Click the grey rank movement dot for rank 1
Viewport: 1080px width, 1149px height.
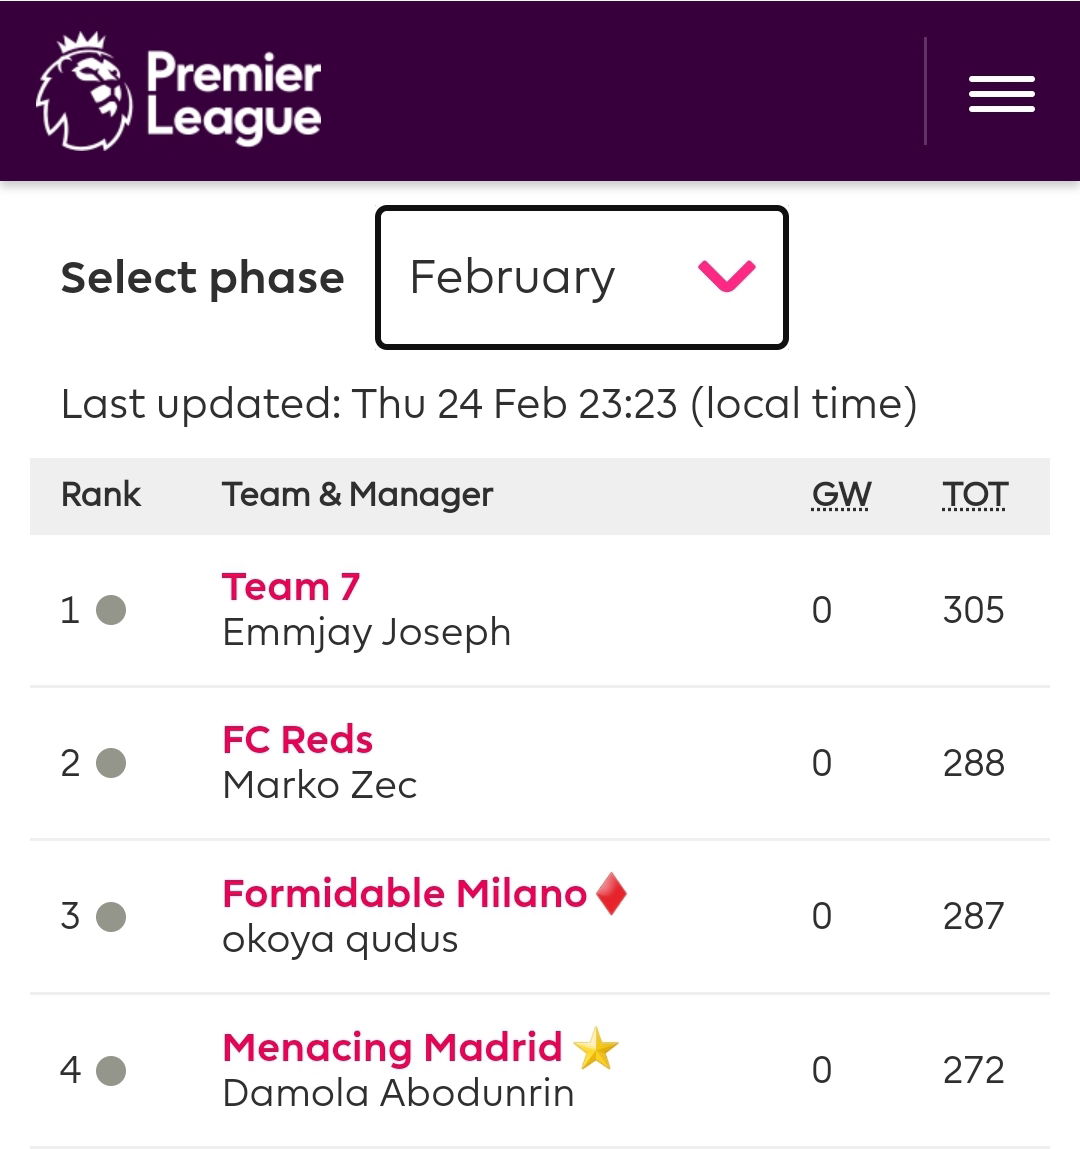click(x=111, y=610)
